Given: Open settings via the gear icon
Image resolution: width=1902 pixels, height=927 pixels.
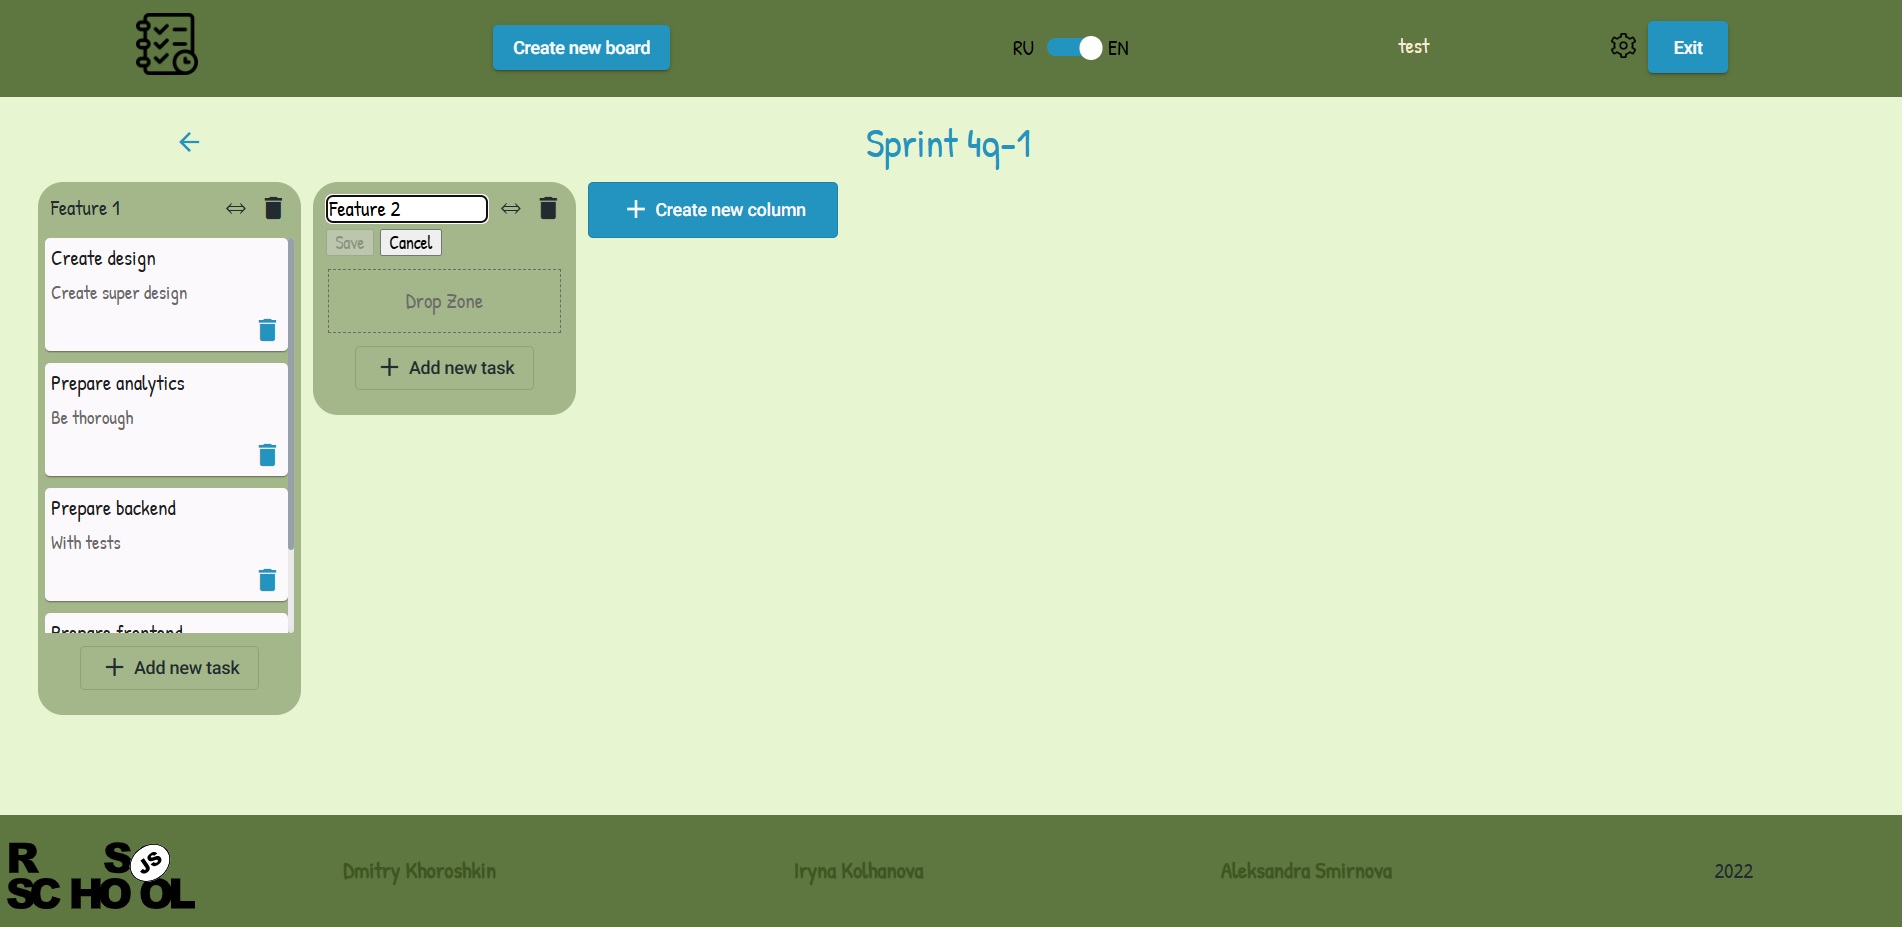Looking at the screenshot, I should tap(1623, 45).
